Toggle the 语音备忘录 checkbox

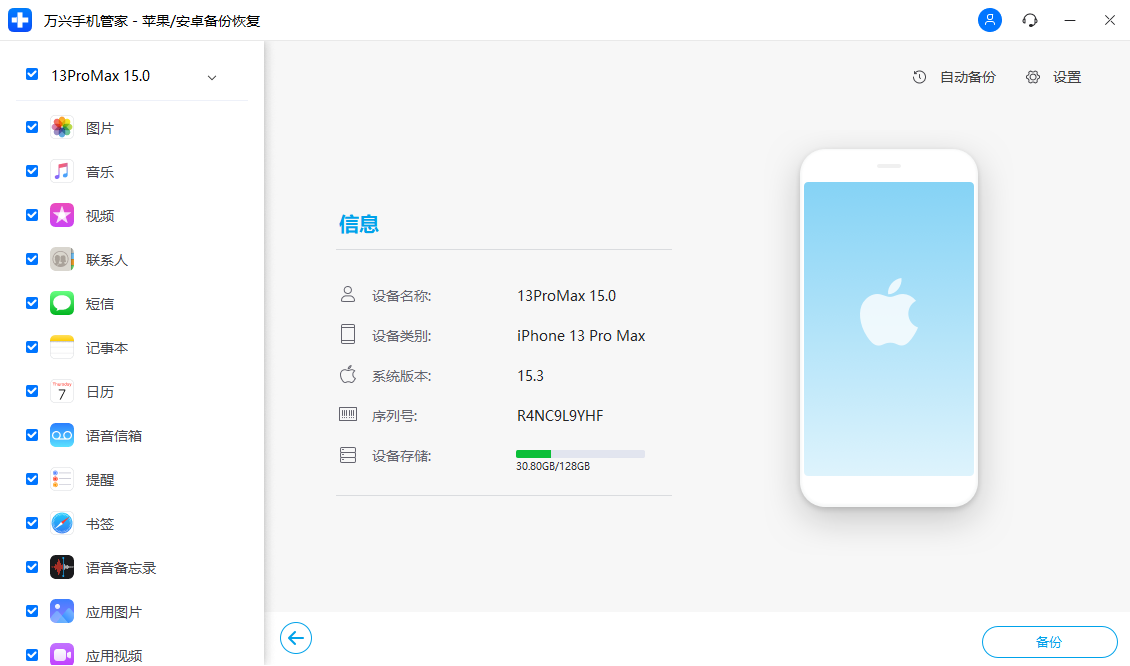tap(32, 567)
